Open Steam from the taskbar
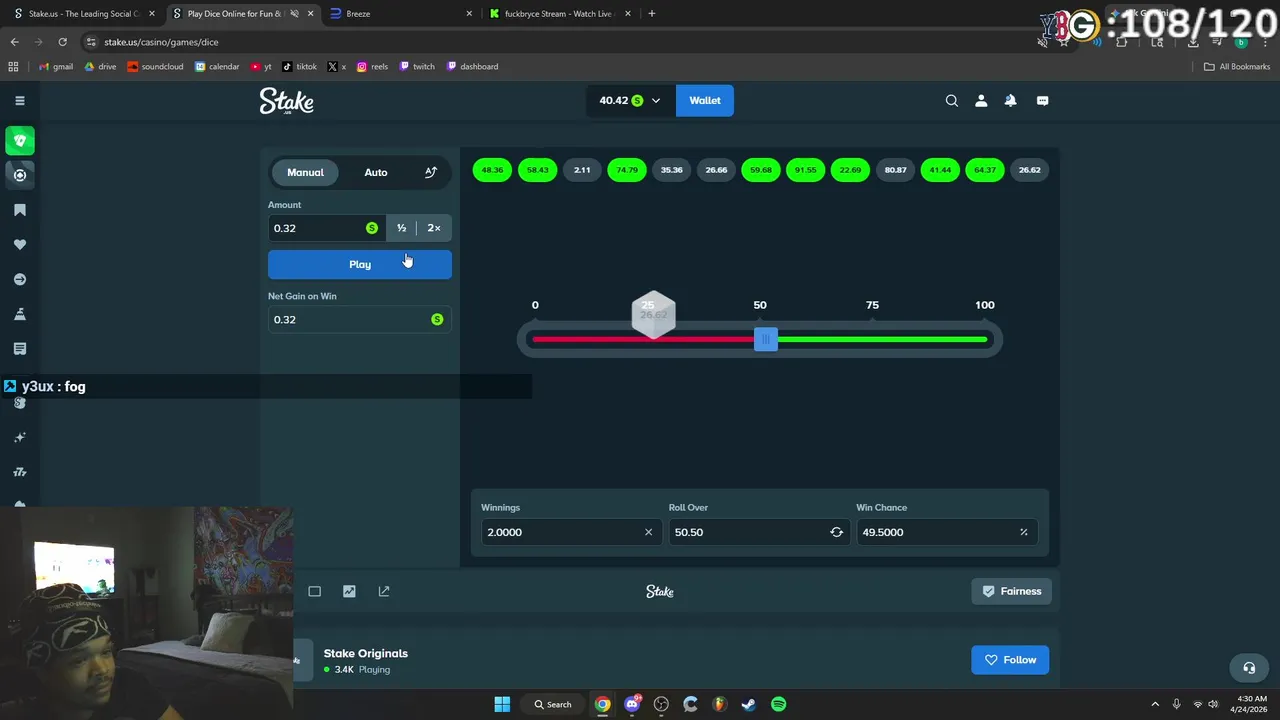This screenshot has height=720, width=1280. tap(748, 704)
